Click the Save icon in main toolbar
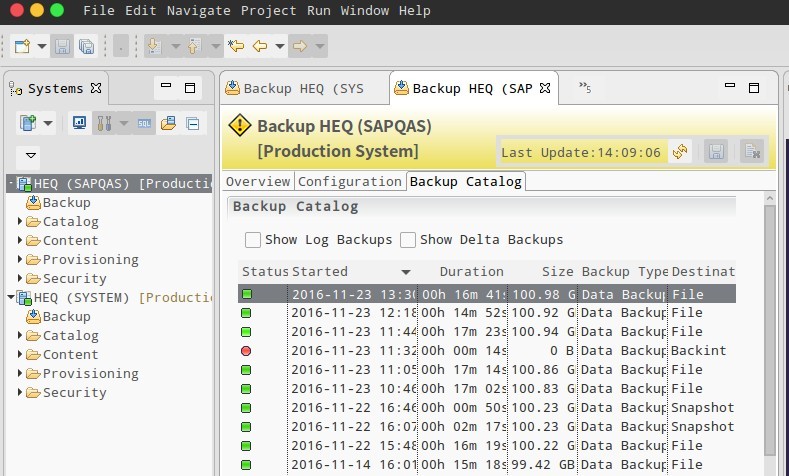The height and width of the screenshot is (476, 789). click(x=62, y=46)
